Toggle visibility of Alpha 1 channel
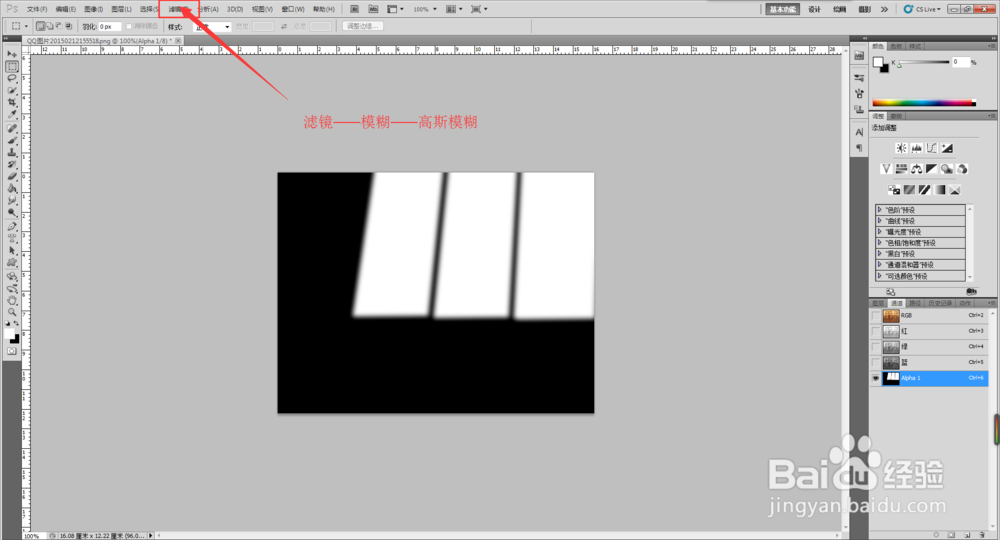Image resolution: width=1000 pixels, height=540 pixels. point(876,378)
